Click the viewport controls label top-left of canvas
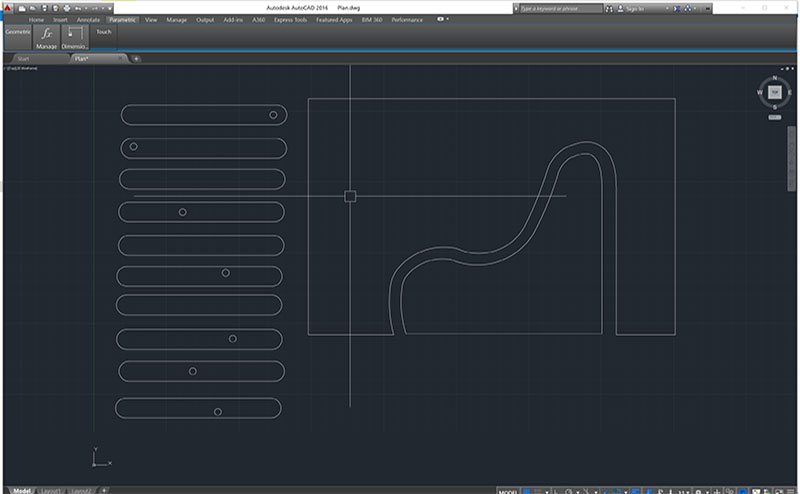The image size is (800, 494). coord(21,68)
